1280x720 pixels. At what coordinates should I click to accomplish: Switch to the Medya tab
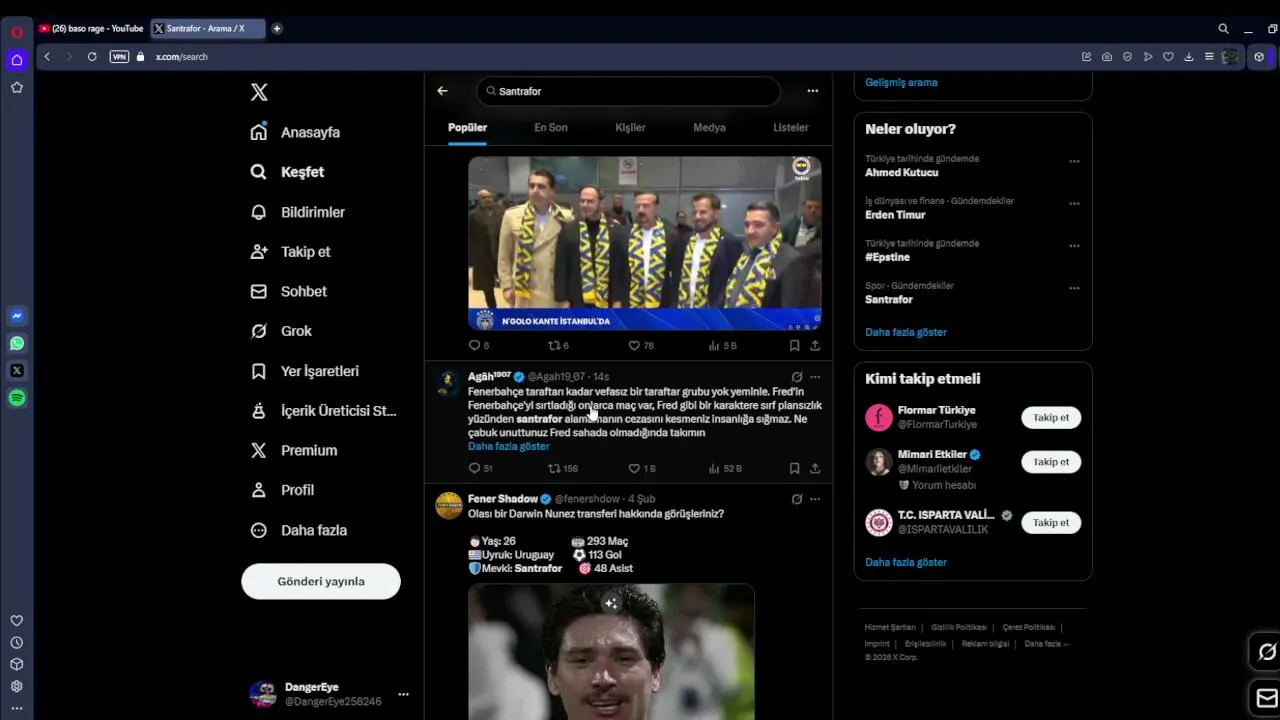pyautogui.click(x=709, y=127)
